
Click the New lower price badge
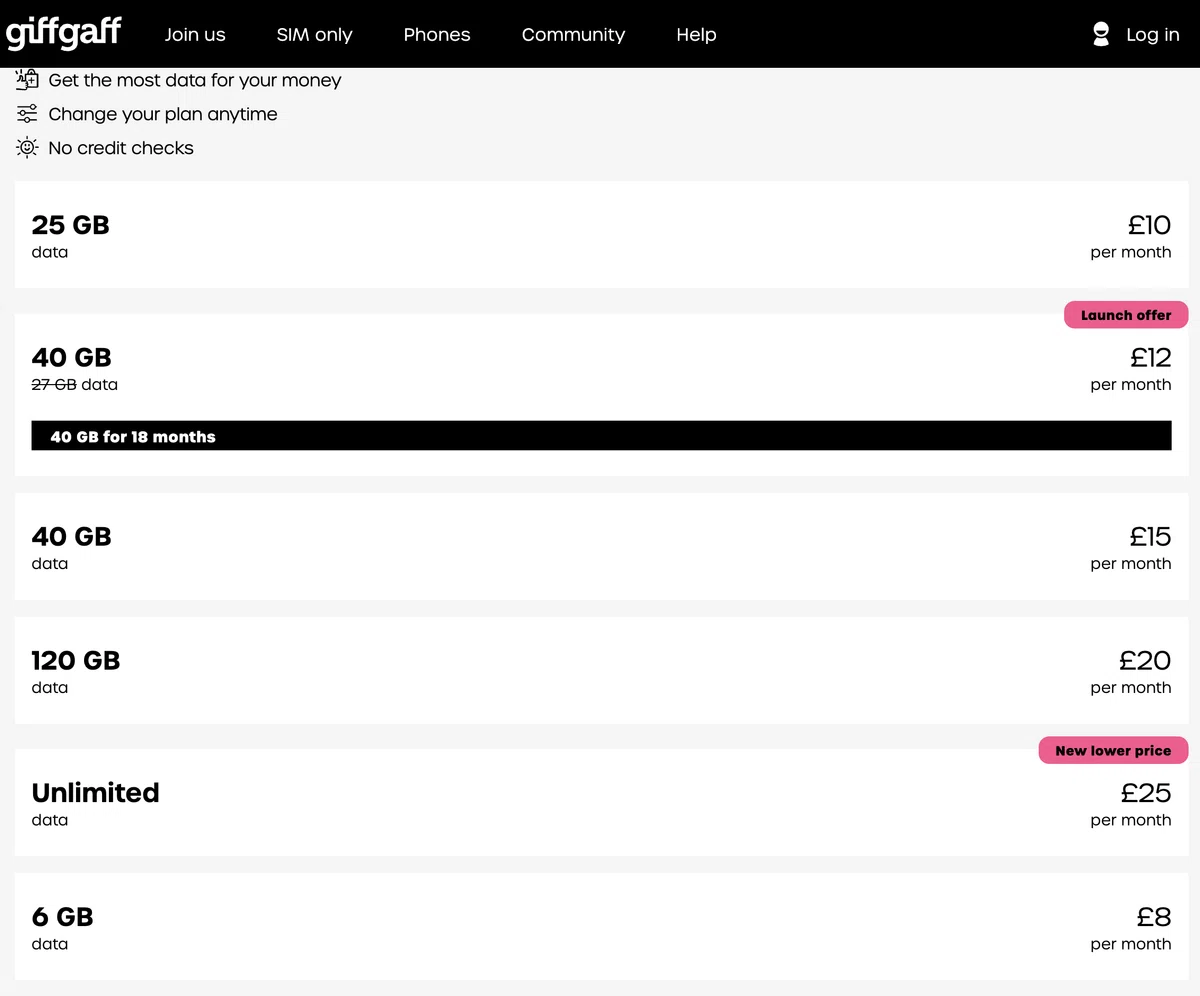[1113, 750]
